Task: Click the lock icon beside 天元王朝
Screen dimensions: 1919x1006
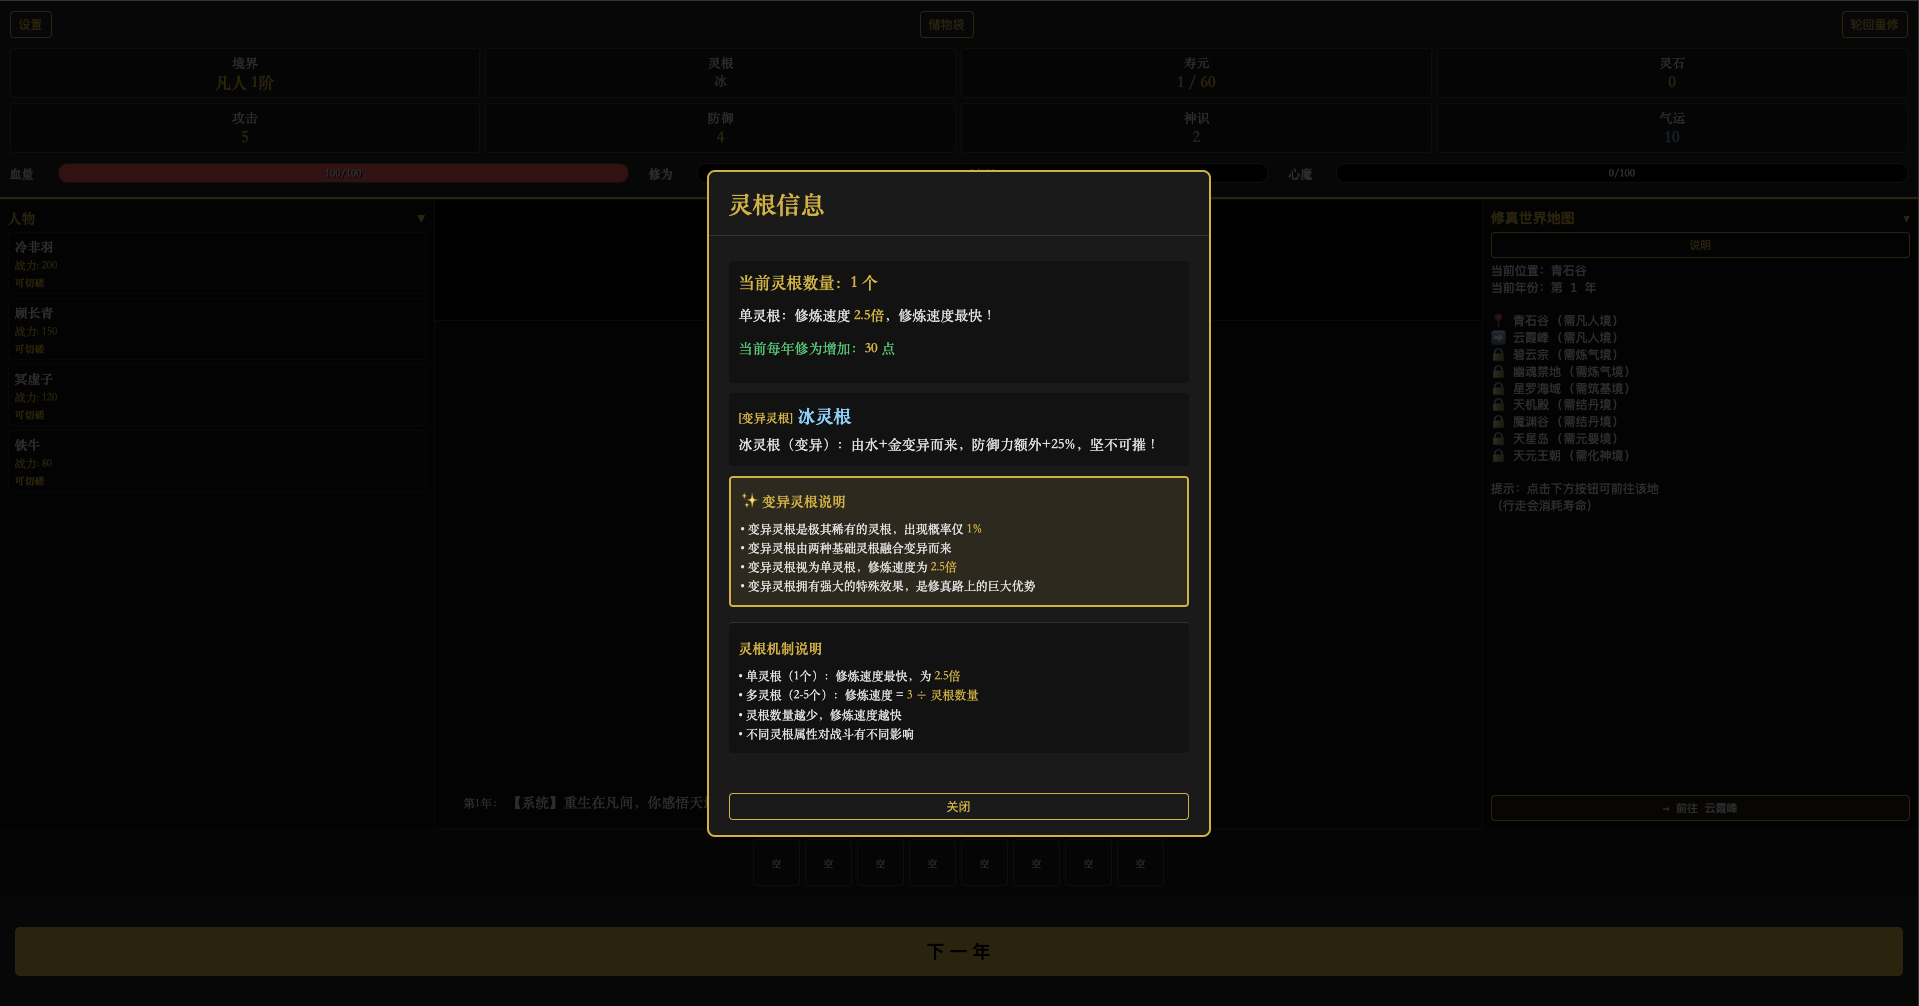Action: 1498,456
